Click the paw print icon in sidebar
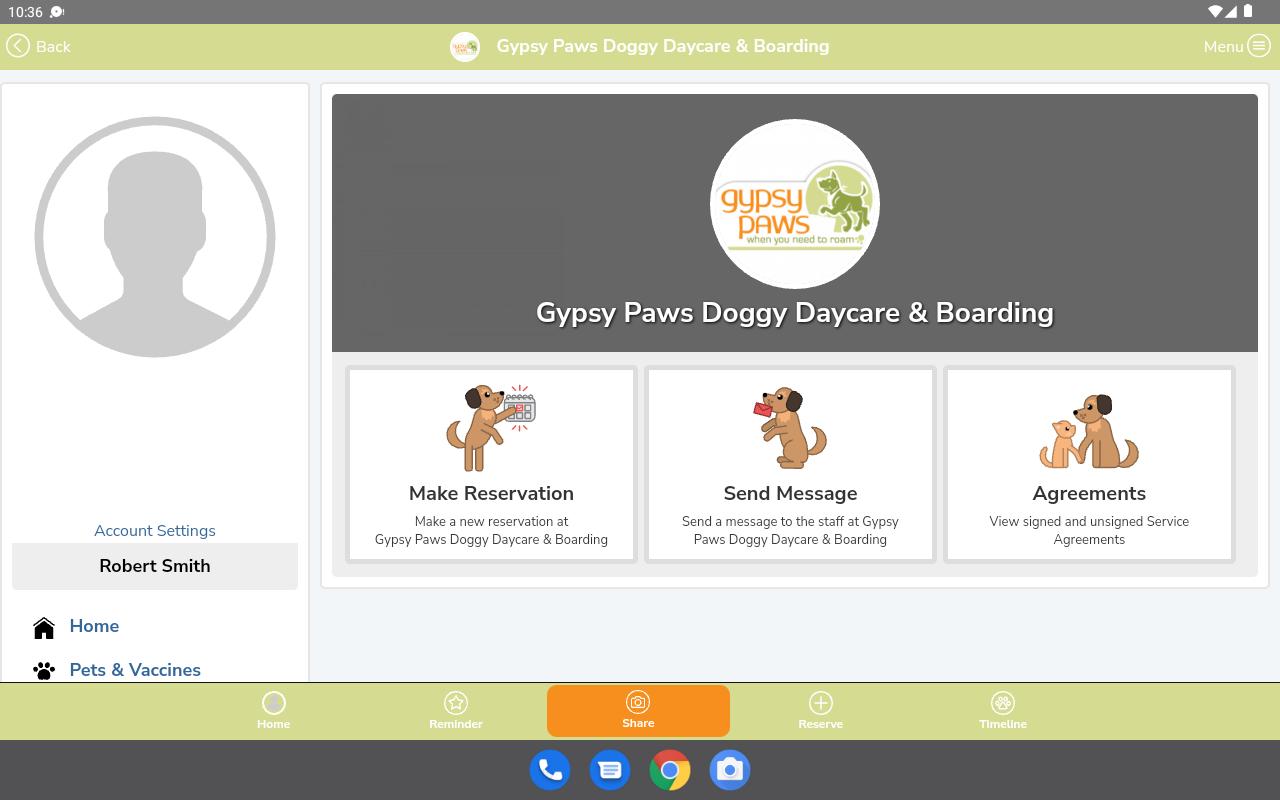 click(44, 671)
